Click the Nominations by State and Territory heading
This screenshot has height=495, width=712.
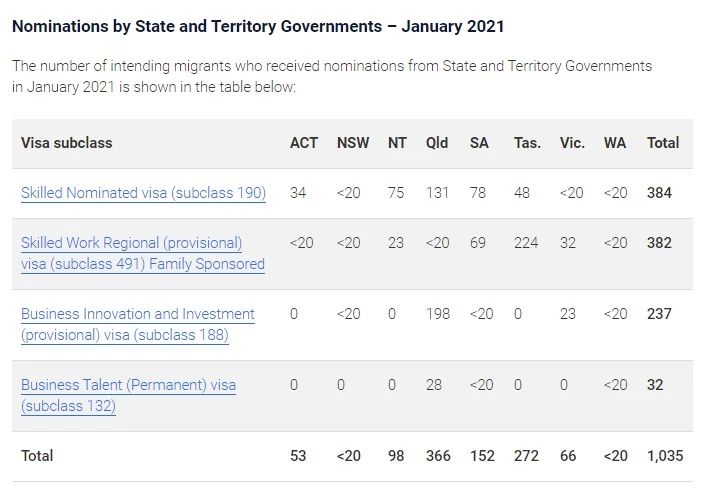pos(258,27)
